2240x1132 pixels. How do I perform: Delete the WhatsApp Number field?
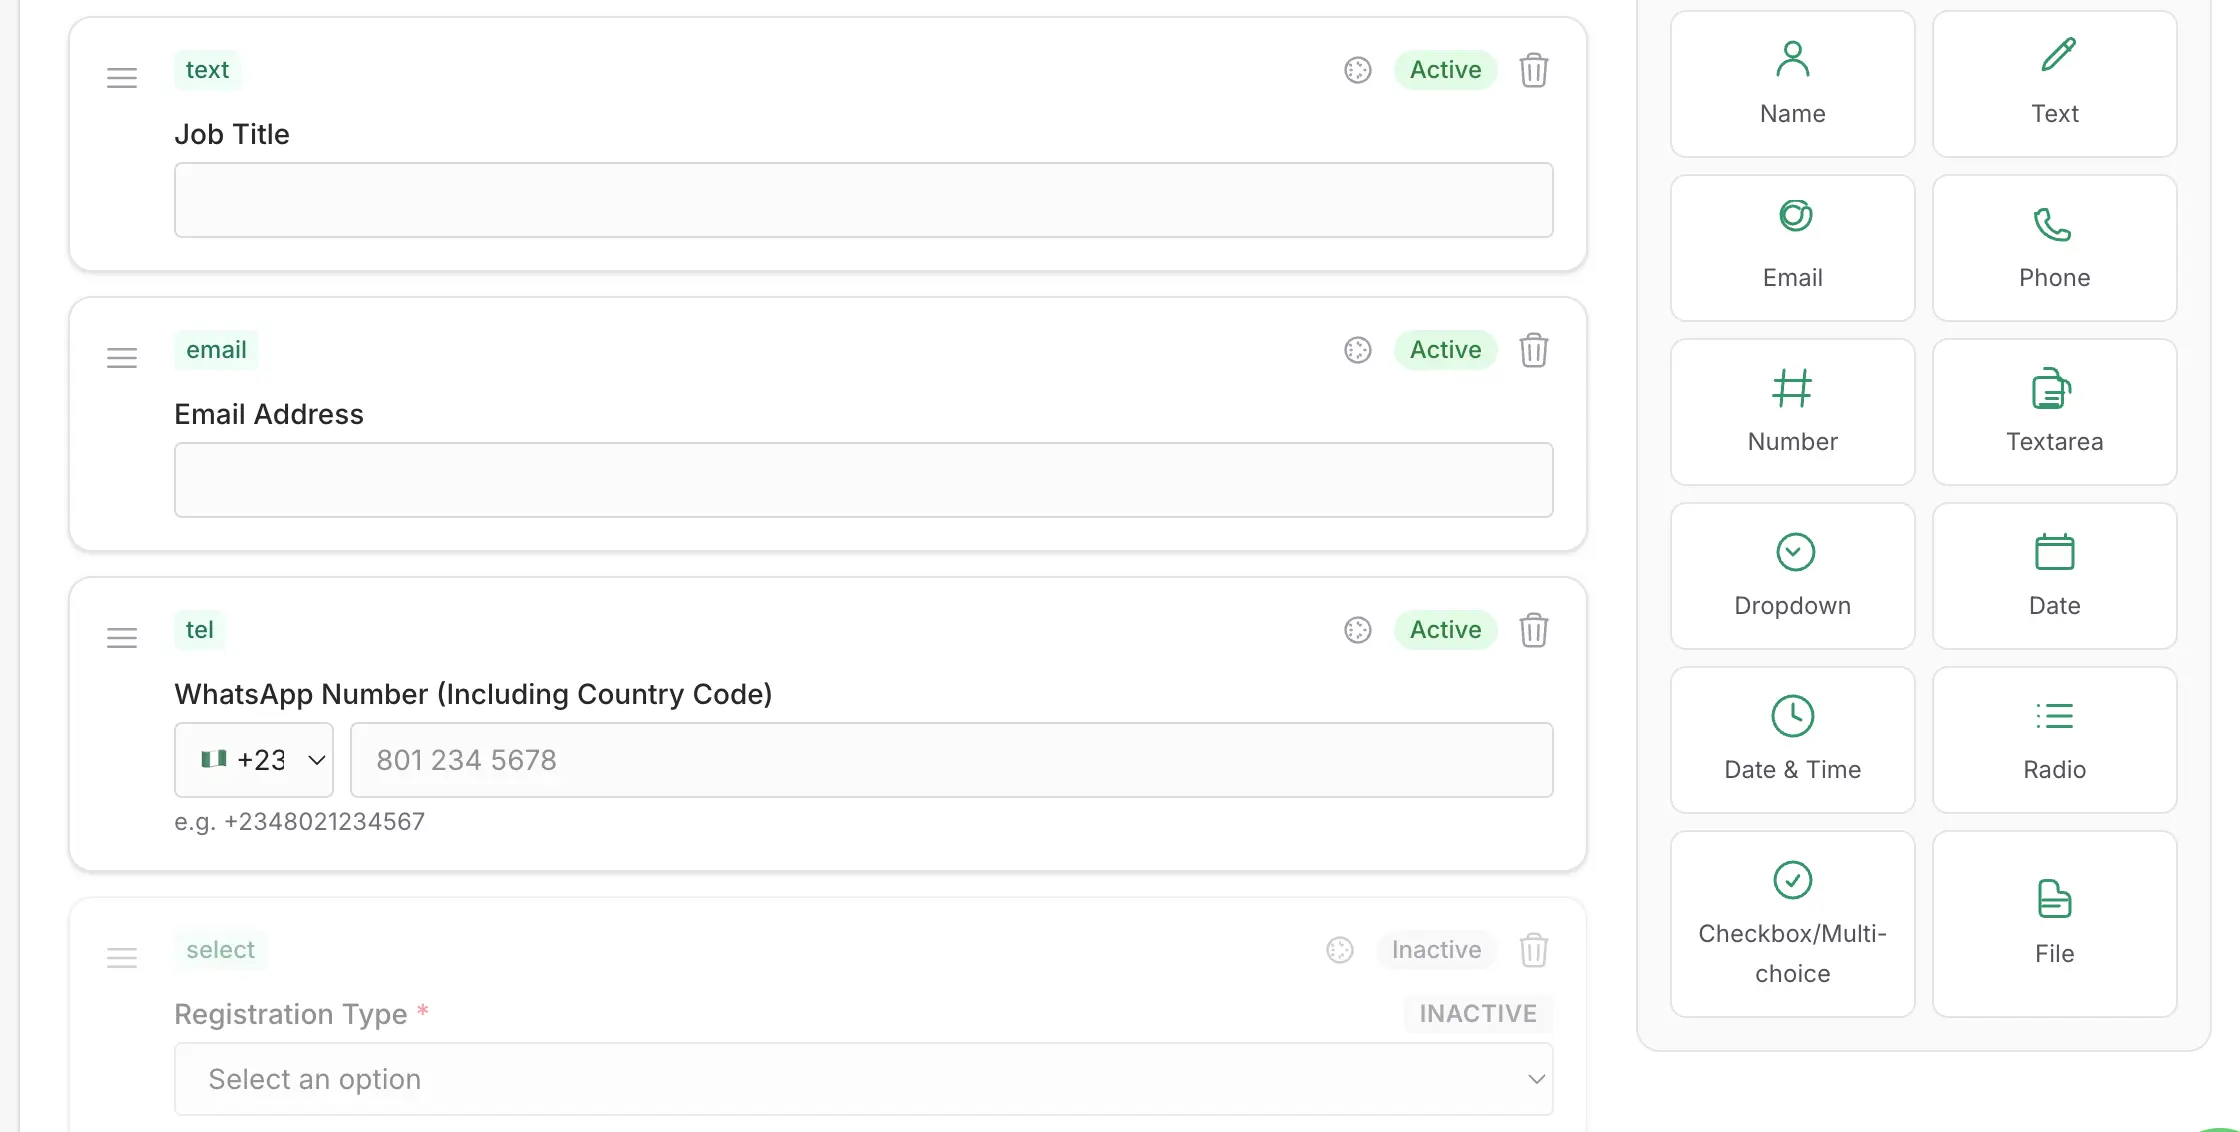coord(1533,630)
